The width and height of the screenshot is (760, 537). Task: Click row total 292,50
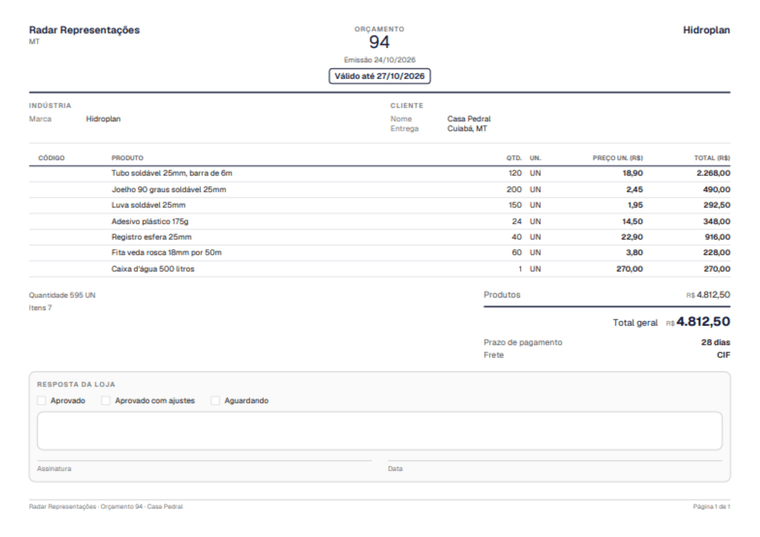tap(717, 205)
